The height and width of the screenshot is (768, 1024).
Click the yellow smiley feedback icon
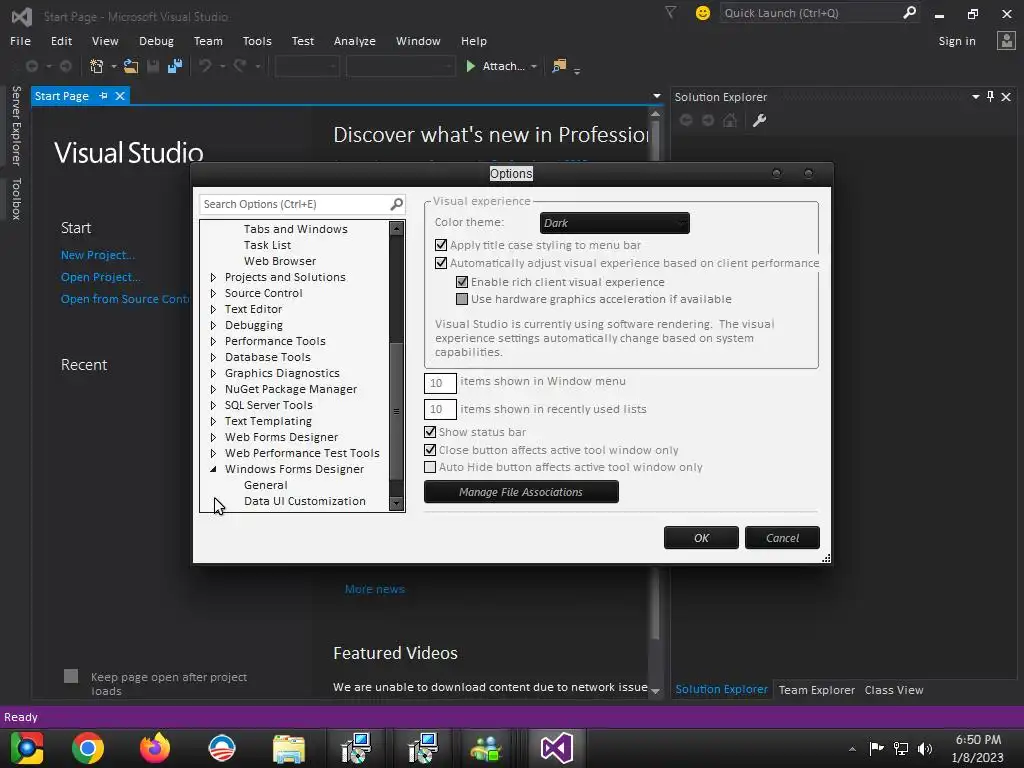coord(703,13)
